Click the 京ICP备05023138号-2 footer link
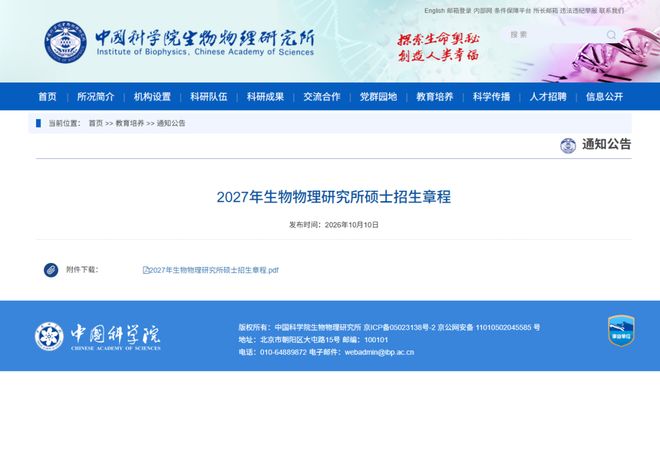The width and height of the screenshot is (660, 464). [399, 328]
